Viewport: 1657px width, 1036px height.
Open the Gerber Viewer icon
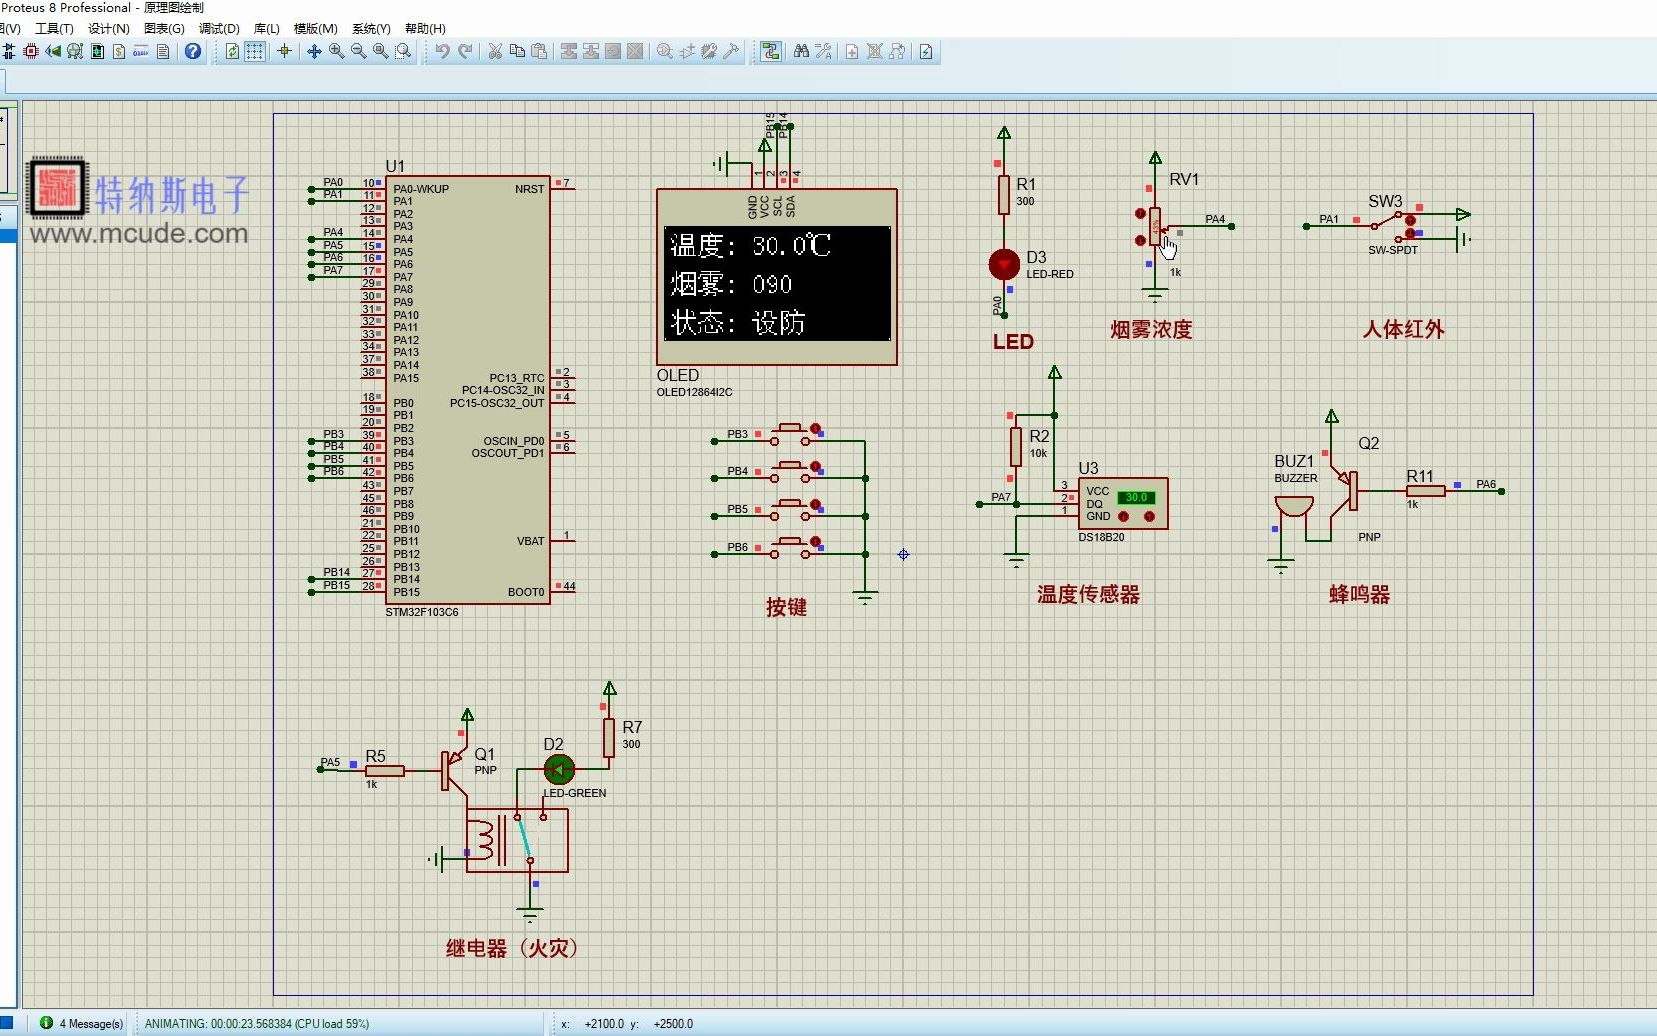75,51
